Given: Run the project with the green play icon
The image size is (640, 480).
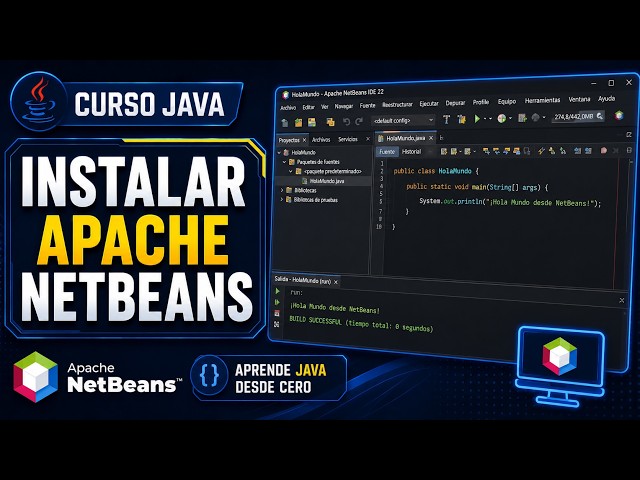Looking at the screenshot, I should pos(477,119).
